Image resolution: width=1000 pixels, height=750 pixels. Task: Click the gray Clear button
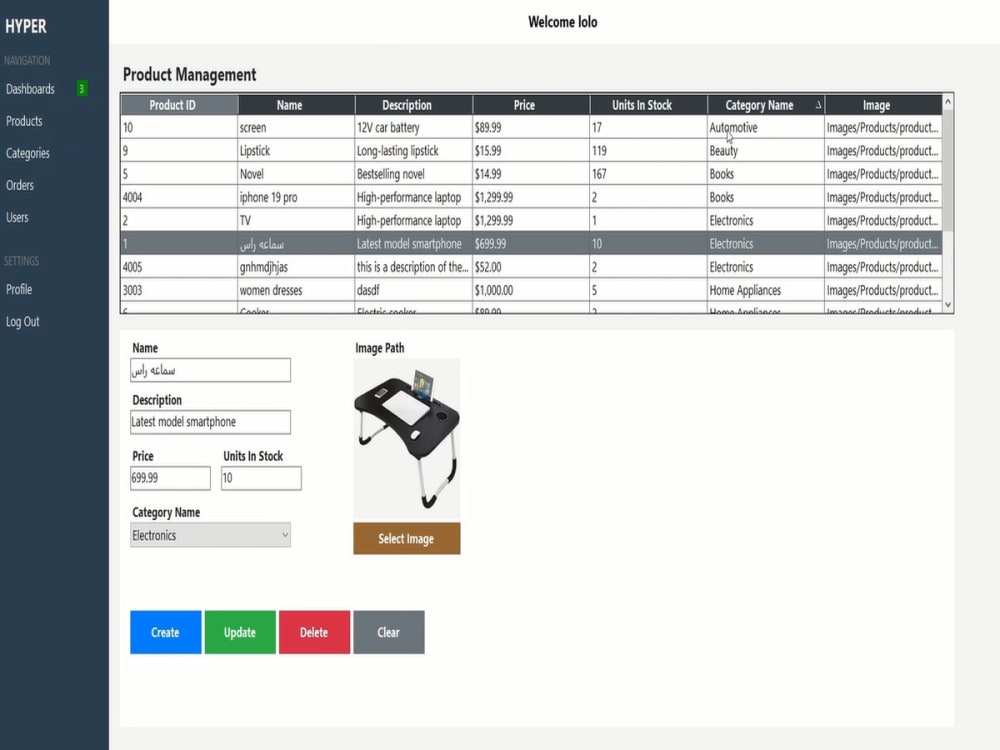389,632
